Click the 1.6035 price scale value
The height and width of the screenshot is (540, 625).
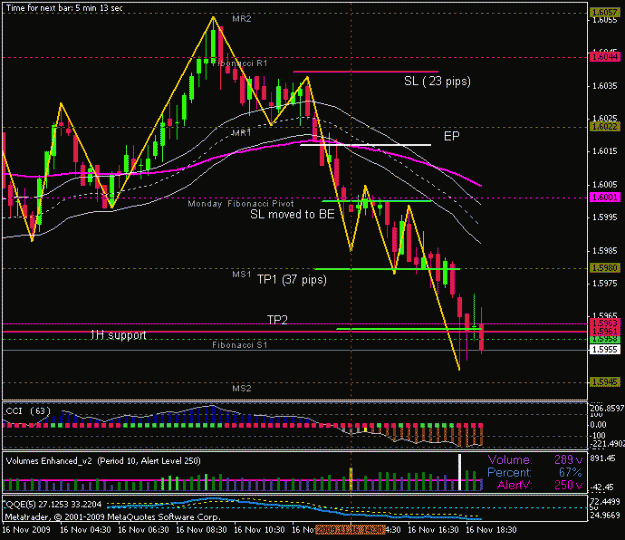pos(605,86)
